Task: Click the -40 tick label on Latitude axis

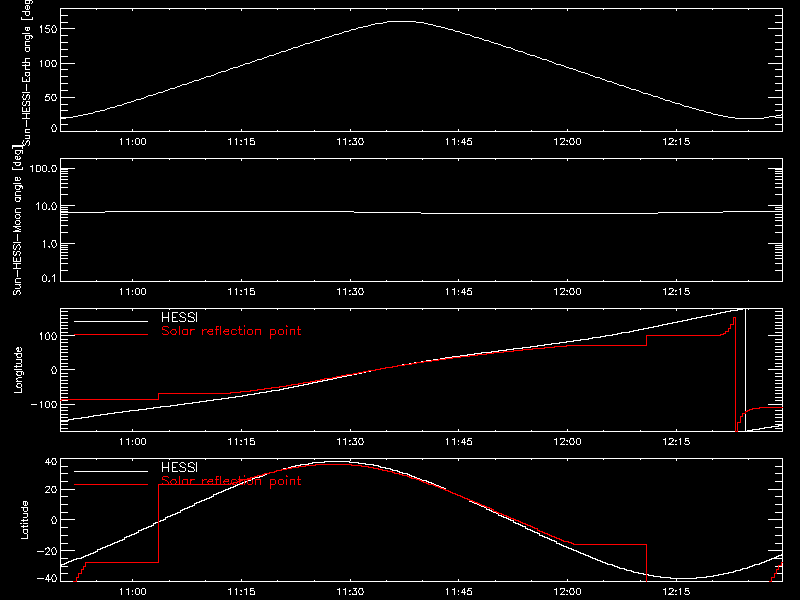Action: tap(47, 578)
